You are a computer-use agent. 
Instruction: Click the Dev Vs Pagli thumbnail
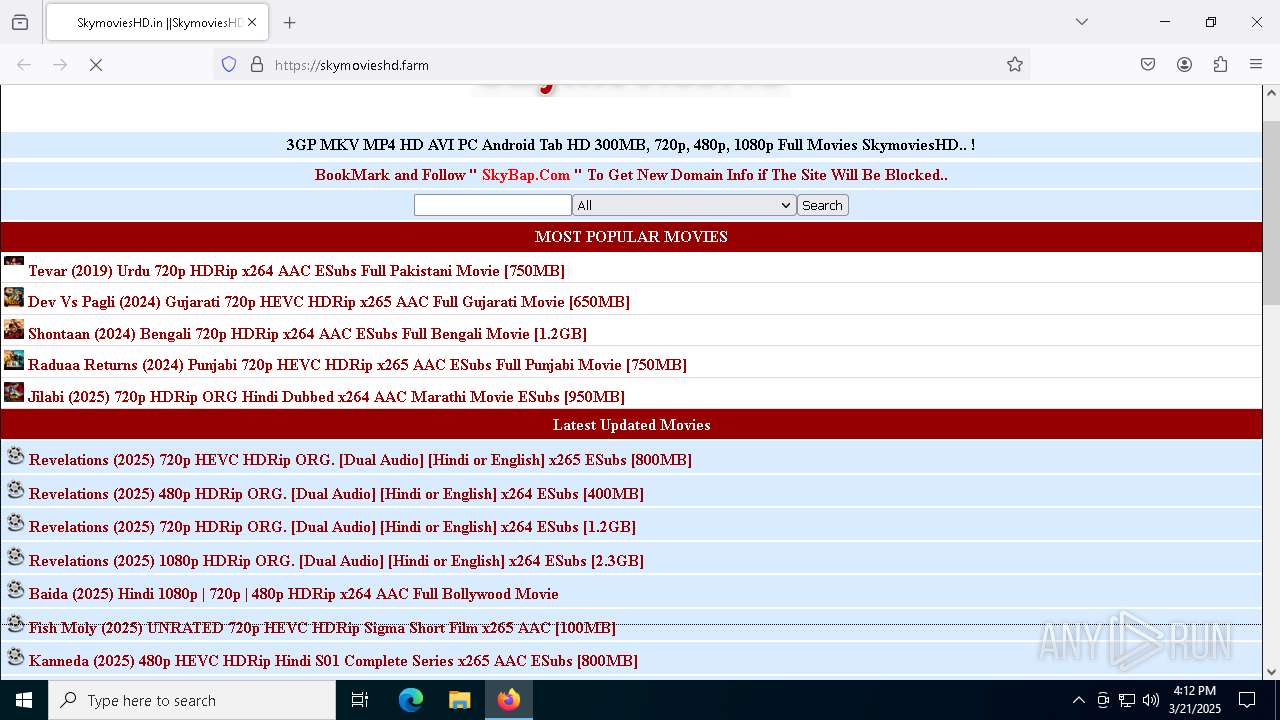point(14,297)
